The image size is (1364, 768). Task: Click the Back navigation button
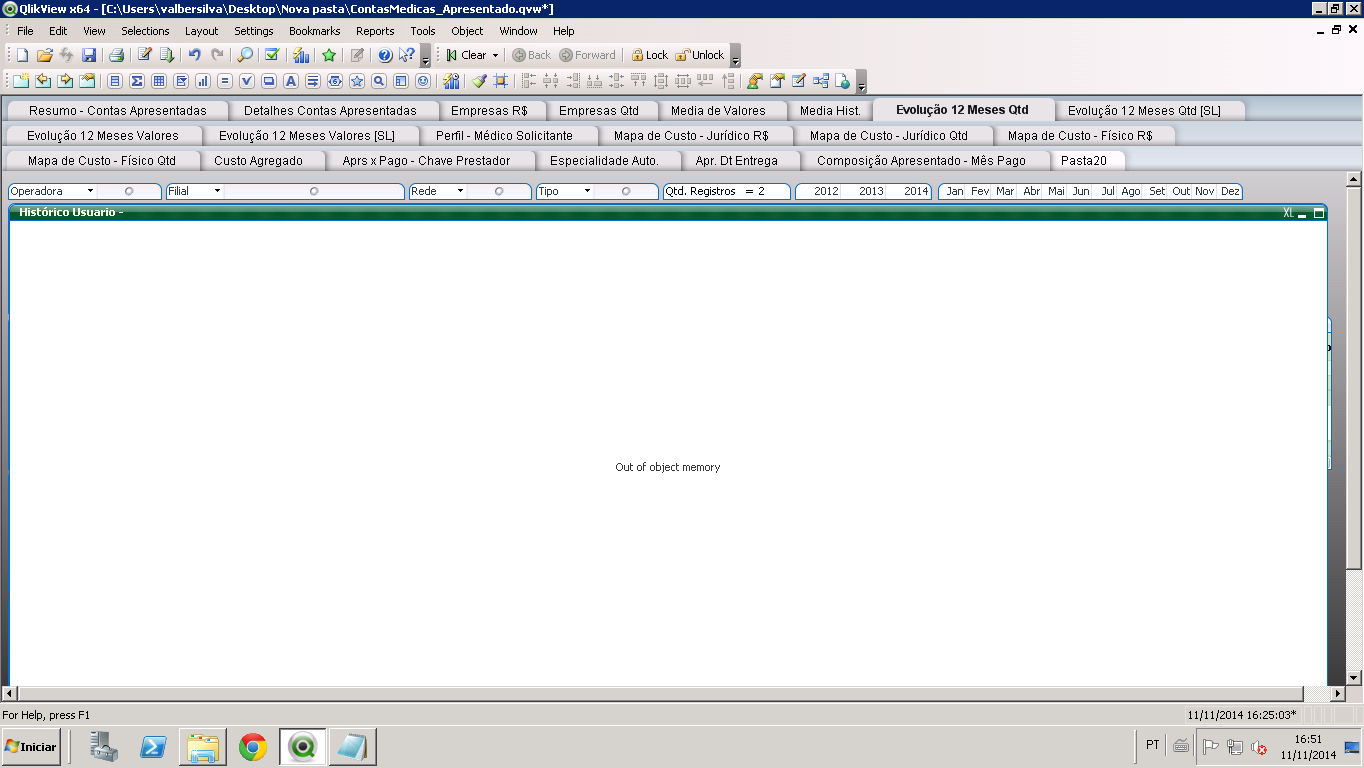pos(532,55)
